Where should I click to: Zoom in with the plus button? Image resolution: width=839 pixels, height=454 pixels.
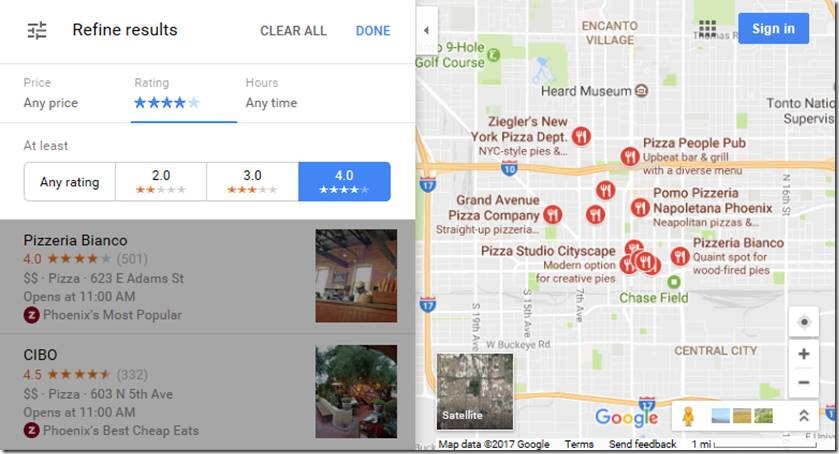pos(803,354)
